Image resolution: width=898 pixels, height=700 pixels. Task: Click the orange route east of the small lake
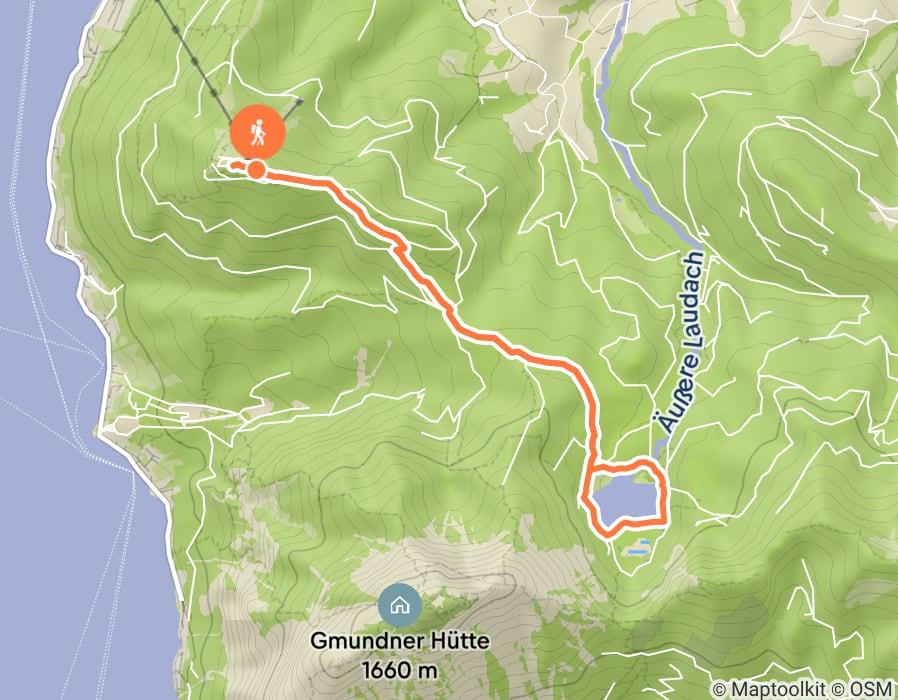(x=664, y=495)
